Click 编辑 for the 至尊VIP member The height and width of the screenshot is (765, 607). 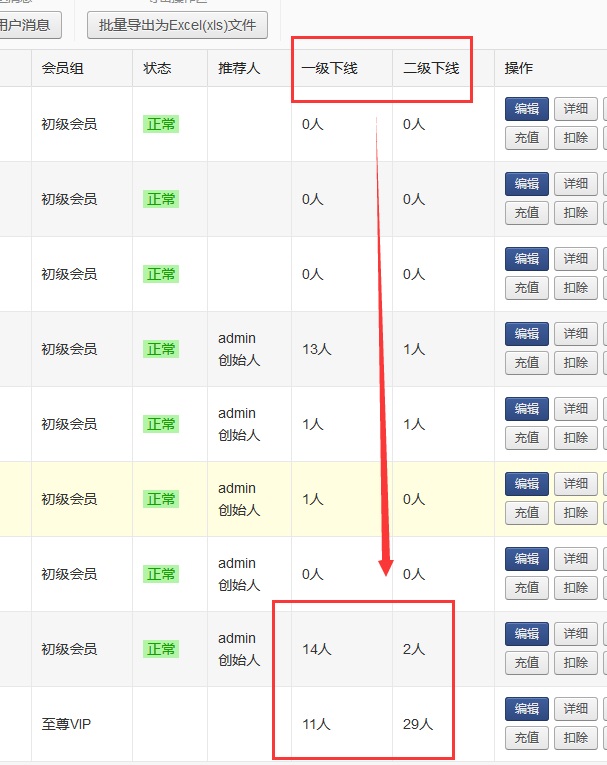click(527, 708)
